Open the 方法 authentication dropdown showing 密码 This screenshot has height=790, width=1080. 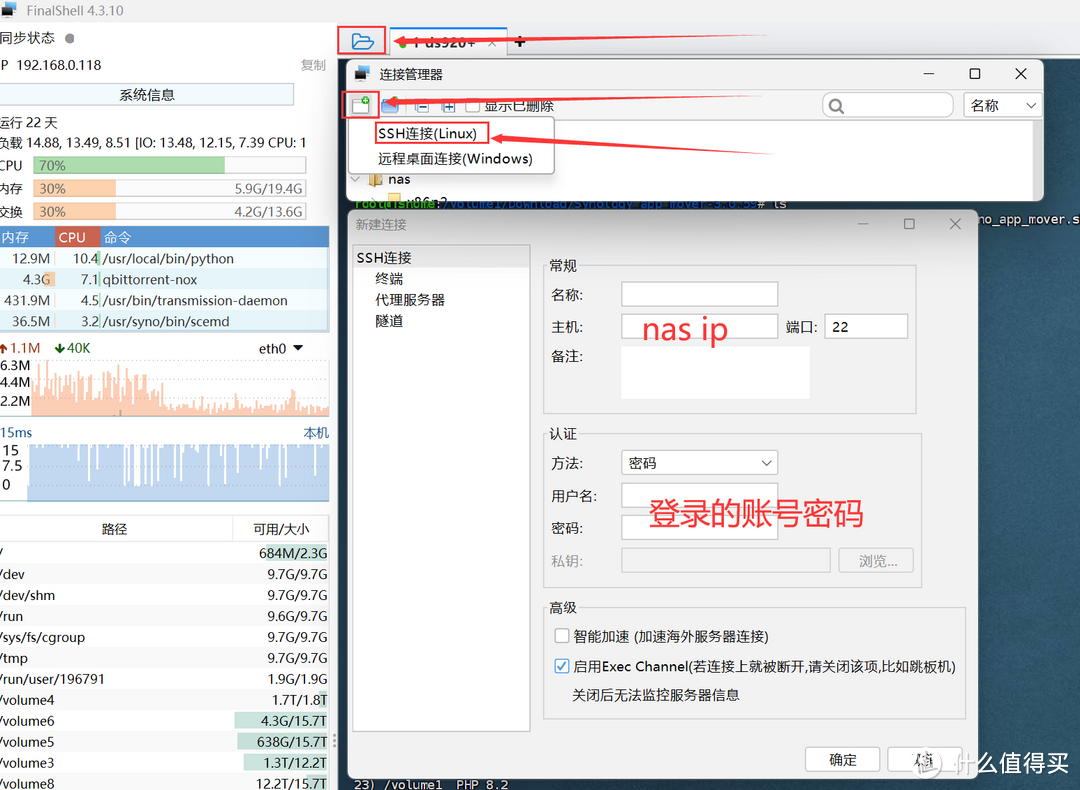click(699, 462)
